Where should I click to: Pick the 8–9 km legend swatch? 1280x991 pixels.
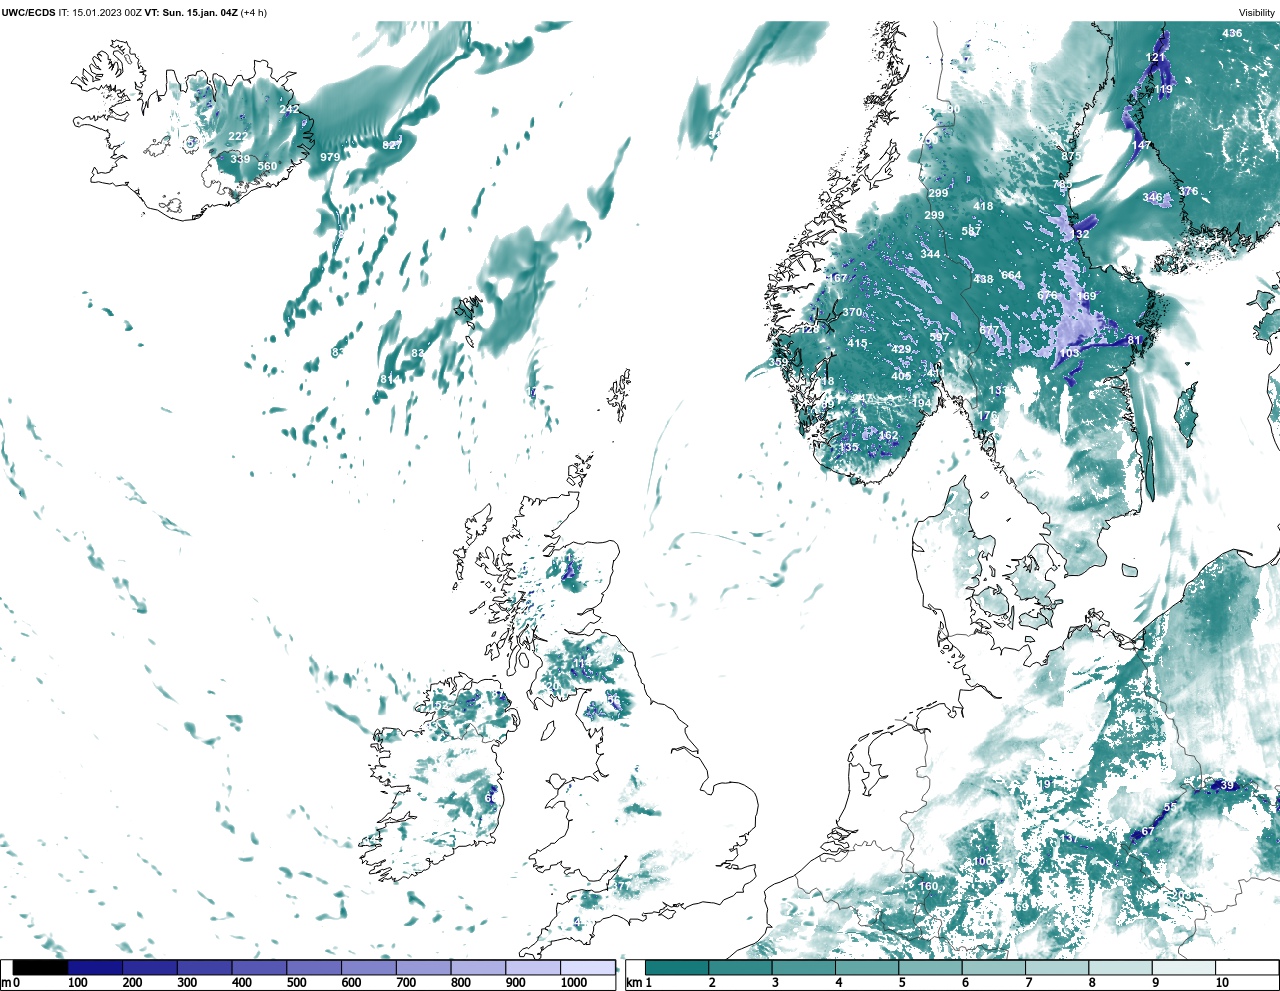1120,968
